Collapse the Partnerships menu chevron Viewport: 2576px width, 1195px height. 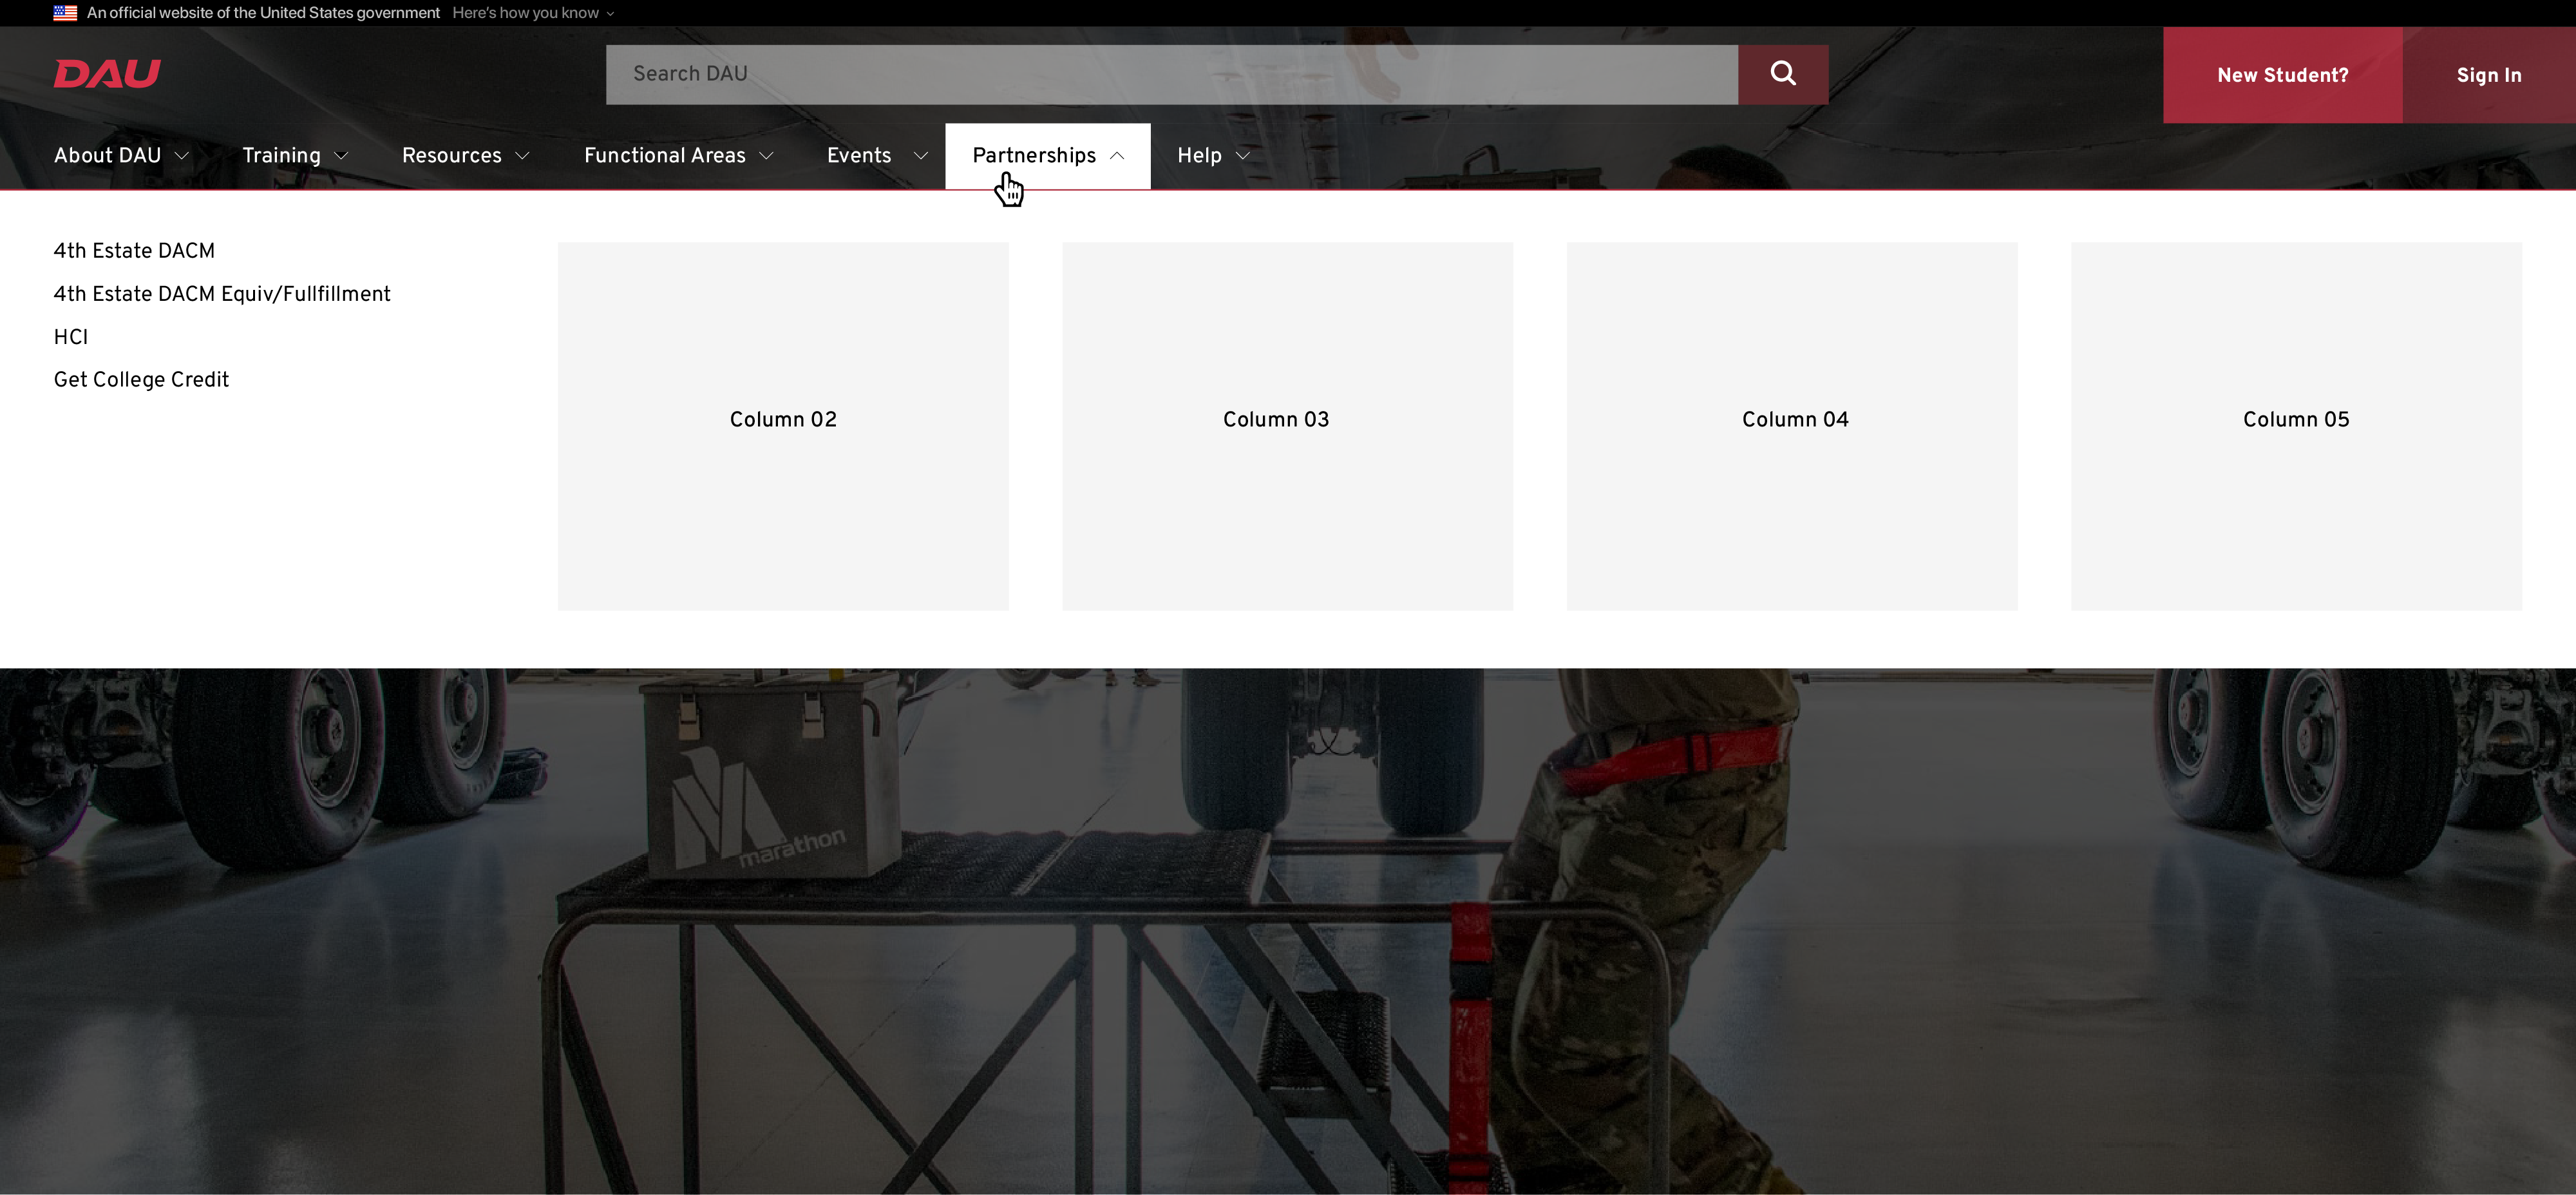click(x=1117, y=156)
